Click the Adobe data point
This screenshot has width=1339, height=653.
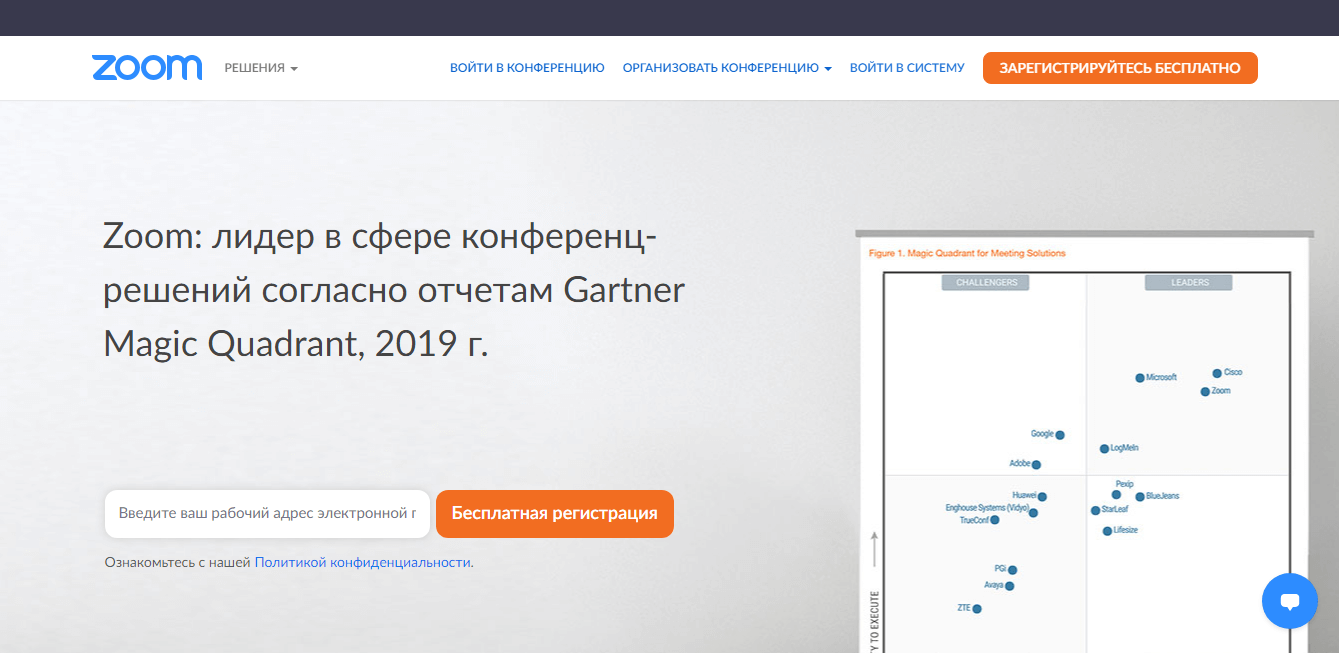(1036, 465)
